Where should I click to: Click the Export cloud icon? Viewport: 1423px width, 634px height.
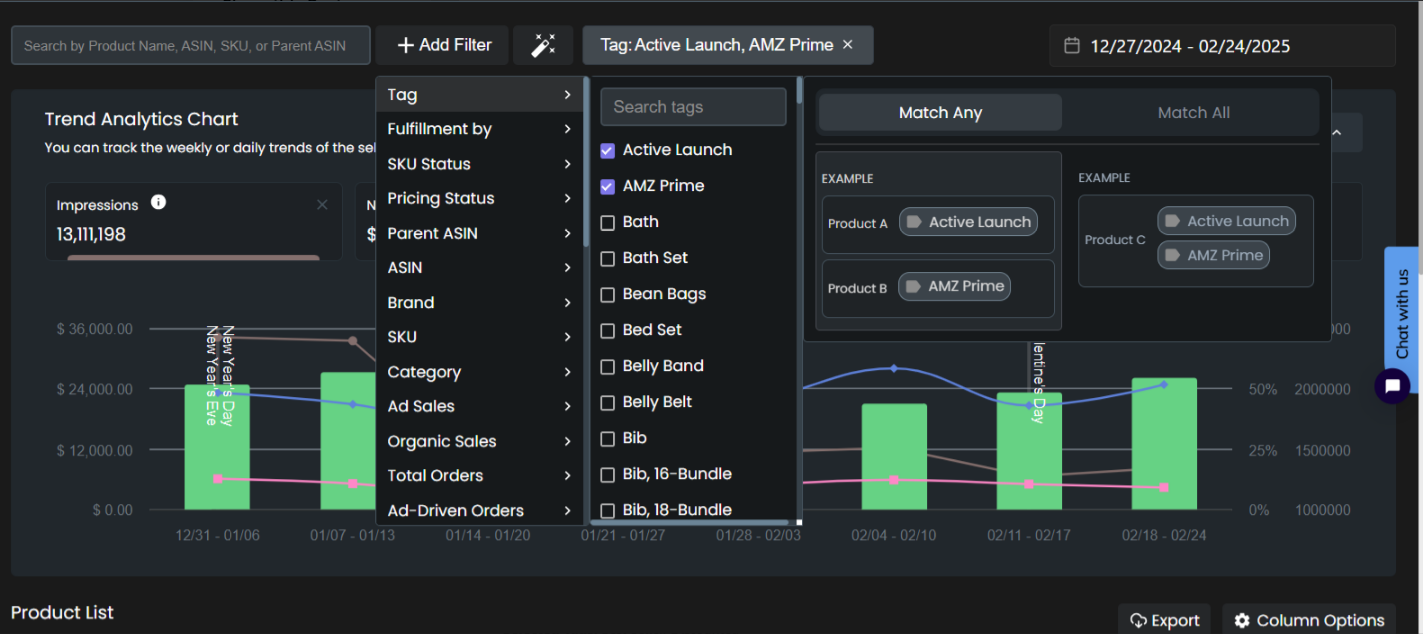[1138, 621]
